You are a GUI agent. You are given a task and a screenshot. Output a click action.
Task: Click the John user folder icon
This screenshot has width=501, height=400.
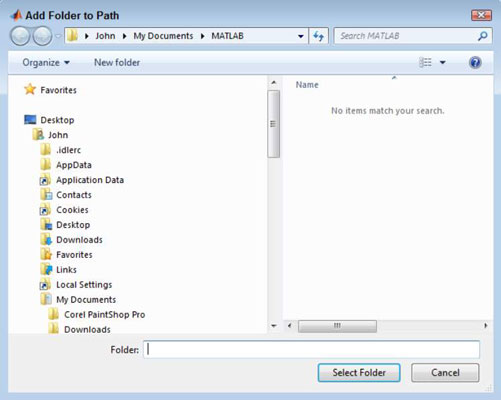(x=38, y=135)
